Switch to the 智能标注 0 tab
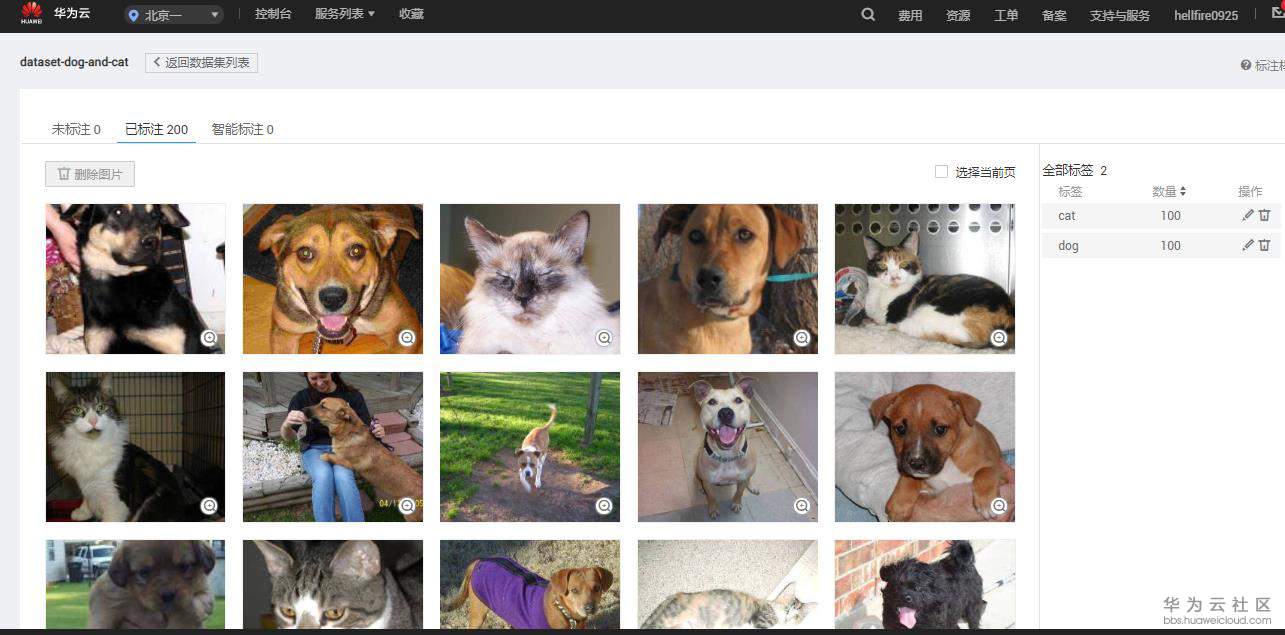The width and height of the screenshot is (1285, 635). coord(242,129)
